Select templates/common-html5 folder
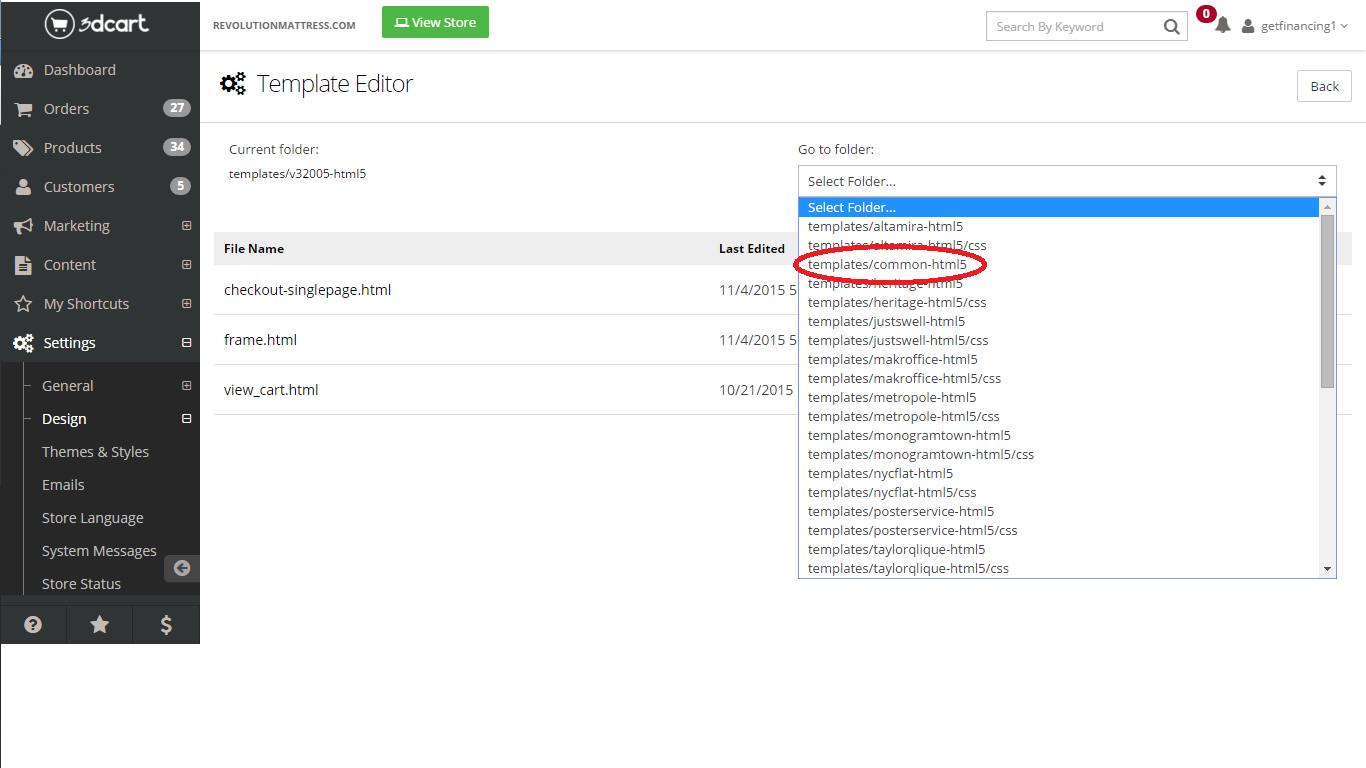 [887, 264]
